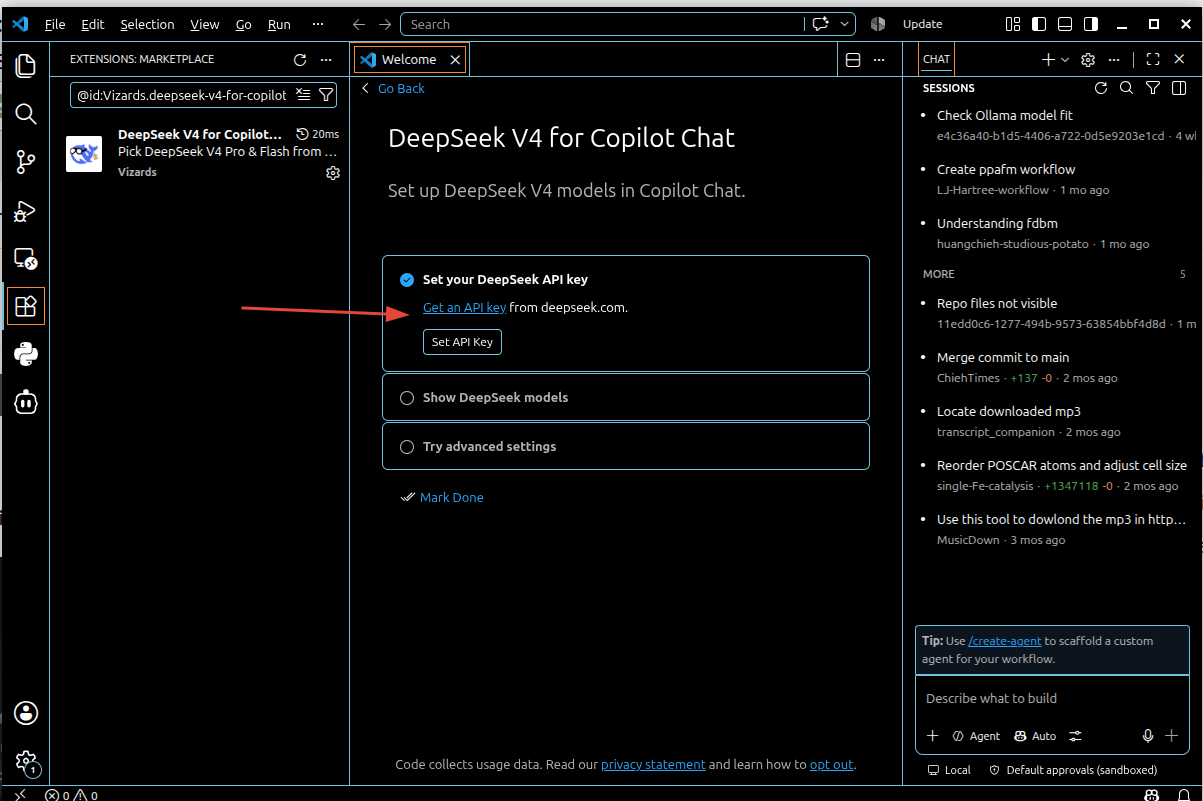The width and height of the screenshot is (1203, 801).
Task: Clear the extensions search results
Action: click(x=304, y=95)
